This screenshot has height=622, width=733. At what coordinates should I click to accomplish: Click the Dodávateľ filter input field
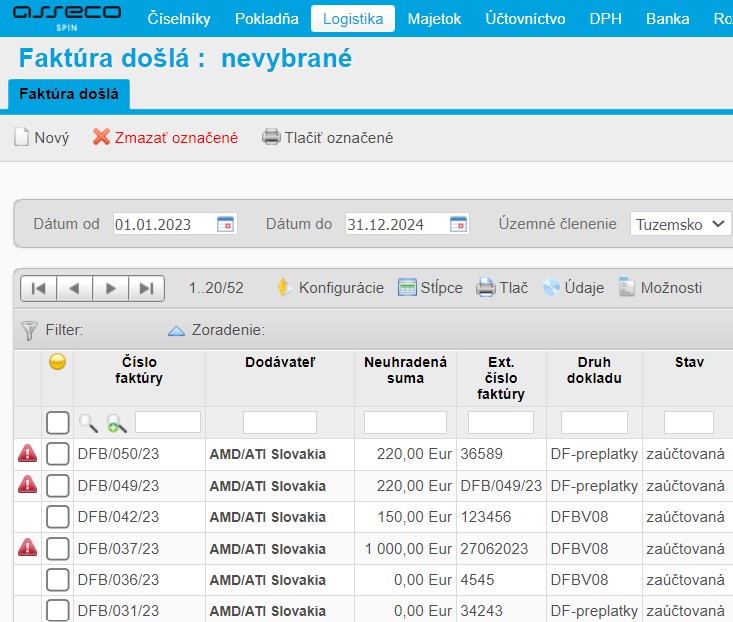tap(280, 422)
